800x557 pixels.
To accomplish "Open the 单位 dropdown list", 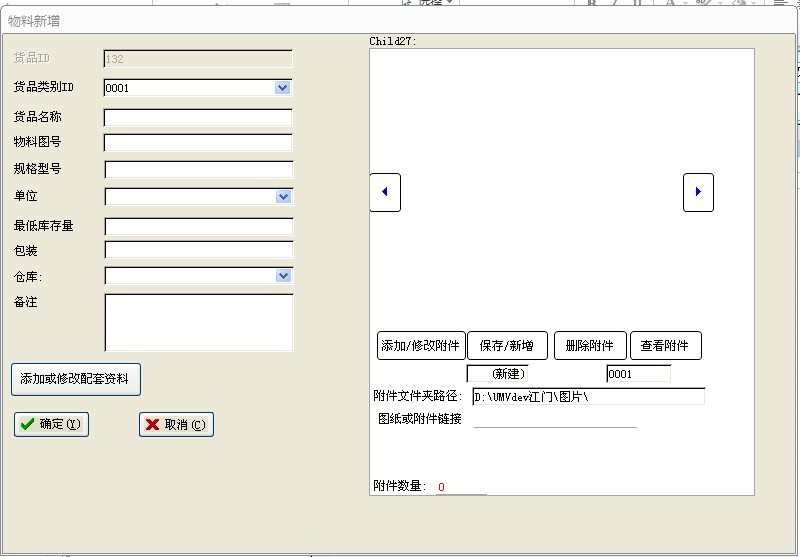I will (x=283, y=196).
